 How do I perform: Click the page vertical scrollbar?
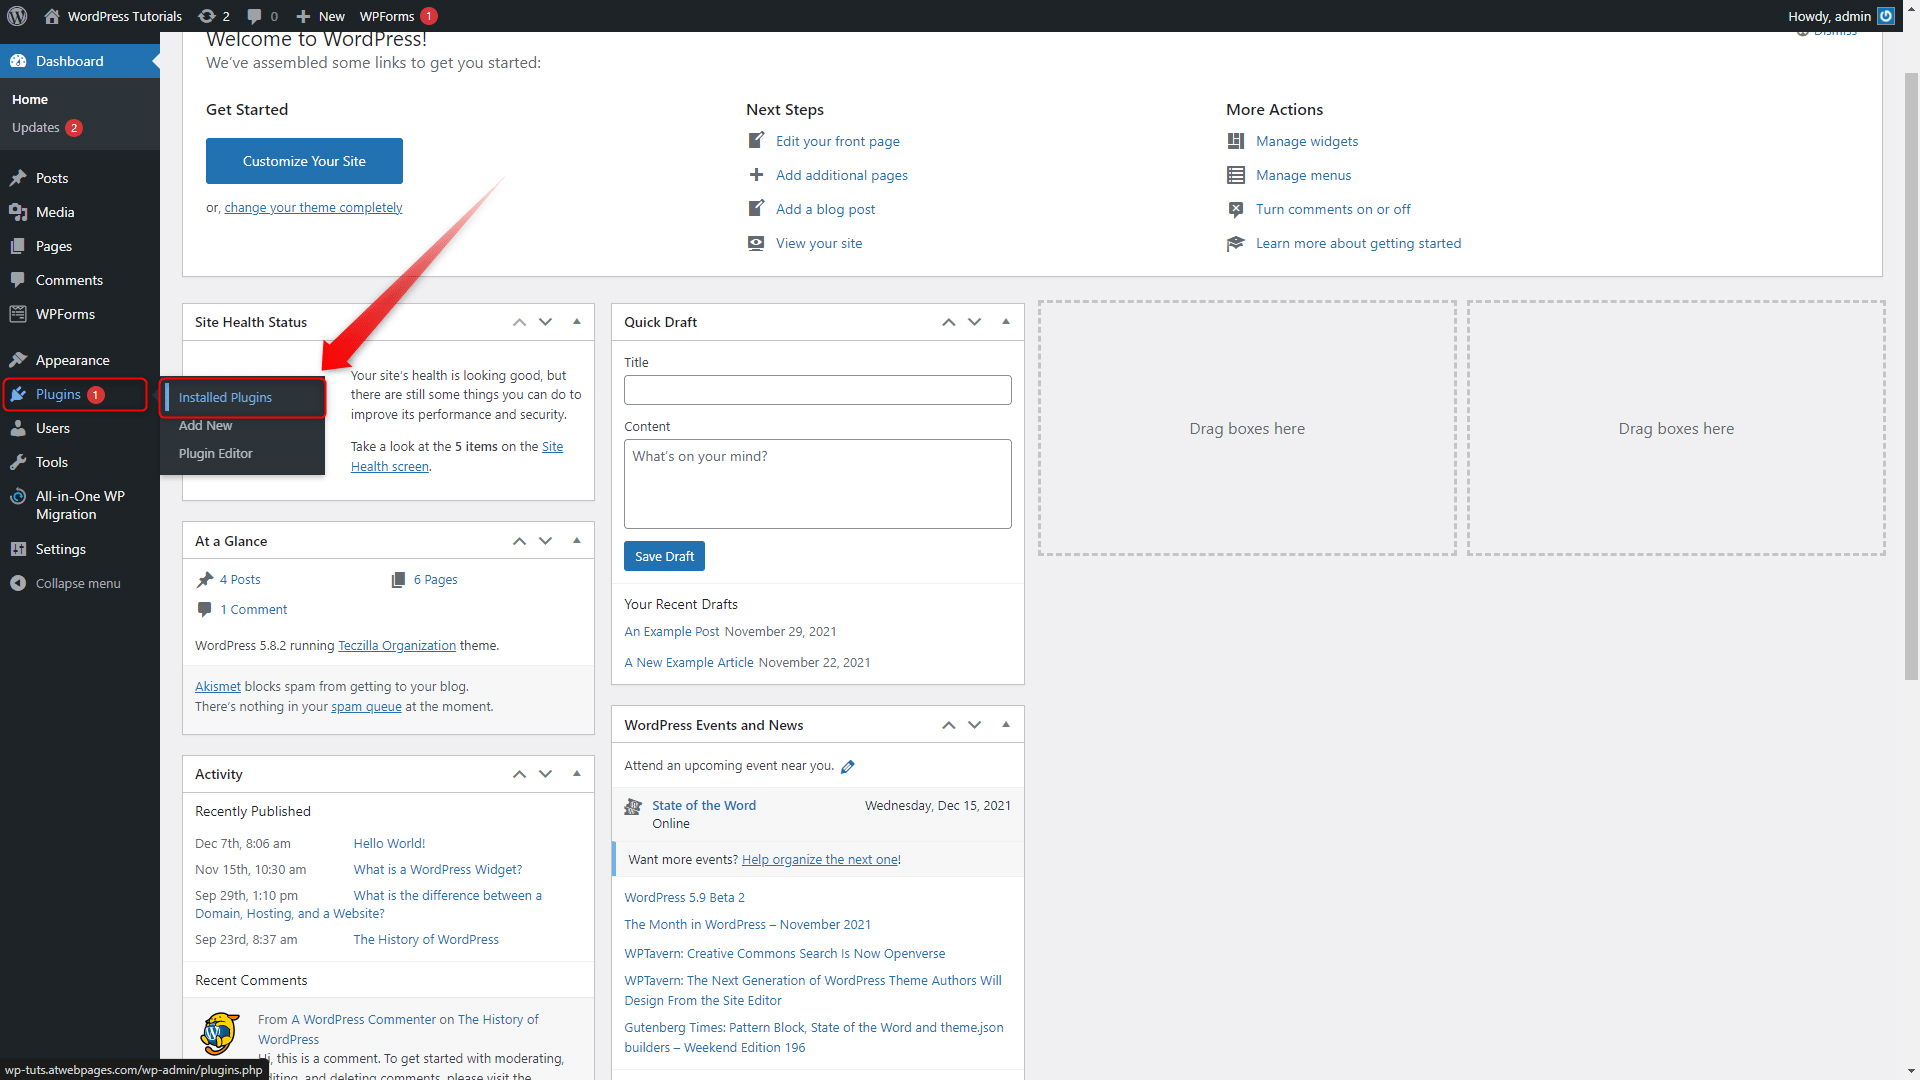click(1911, 375)
